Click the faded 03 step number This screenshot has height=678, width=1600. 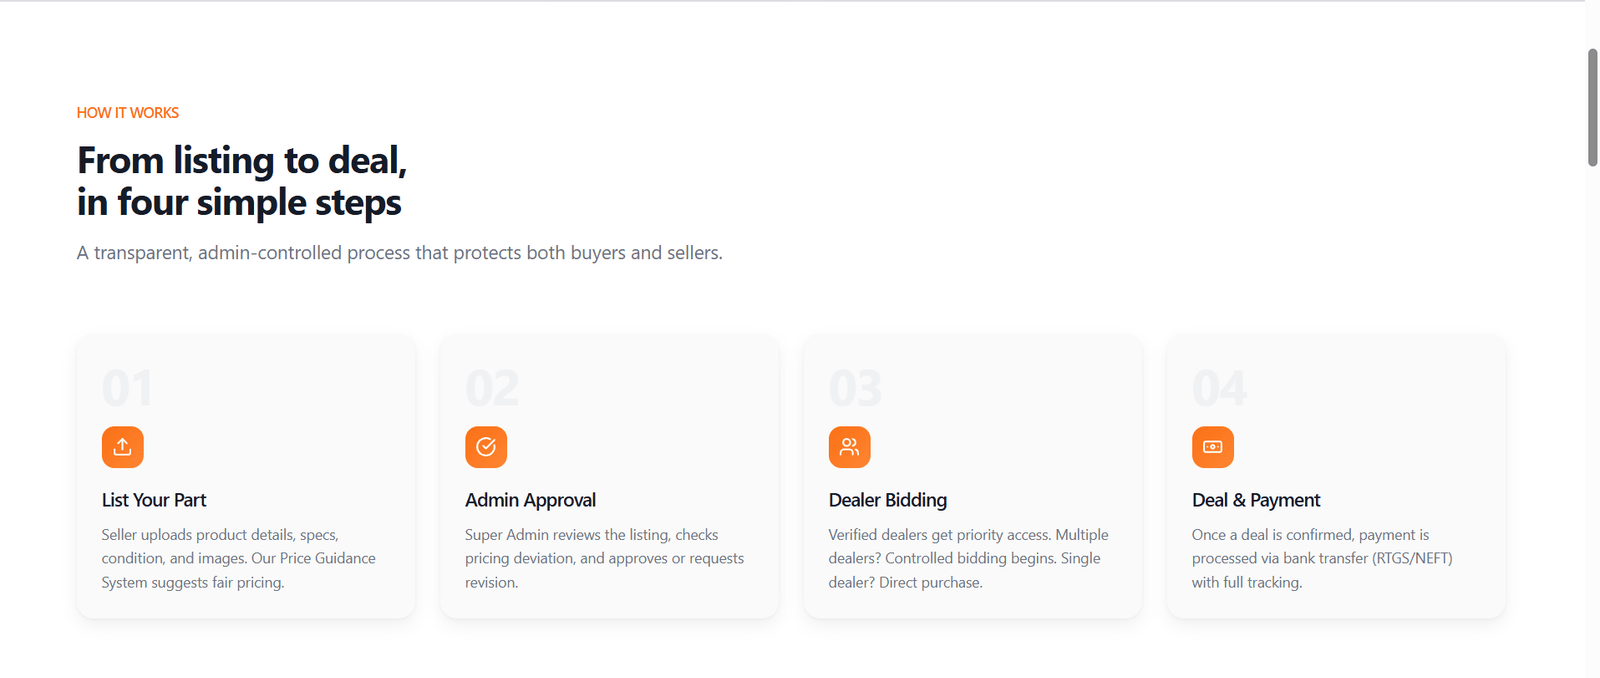[855, 389]
